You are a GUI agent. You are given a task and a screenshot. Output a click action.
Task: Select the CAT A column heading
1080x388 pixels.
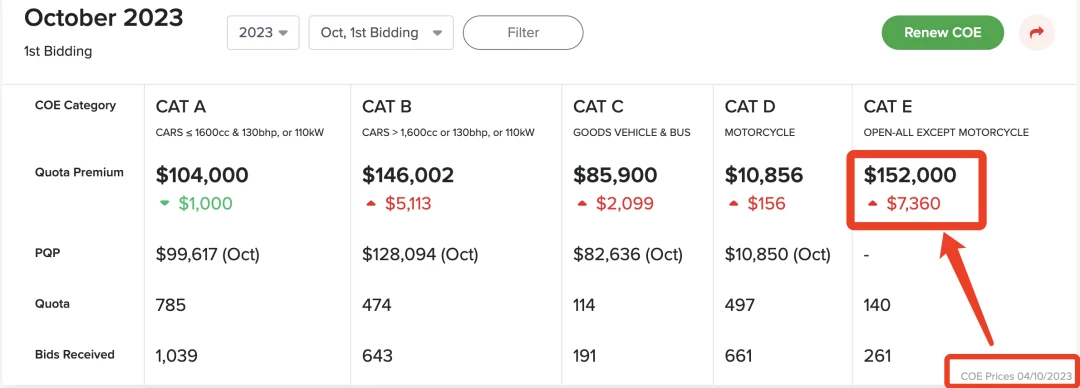coord(181,106)
